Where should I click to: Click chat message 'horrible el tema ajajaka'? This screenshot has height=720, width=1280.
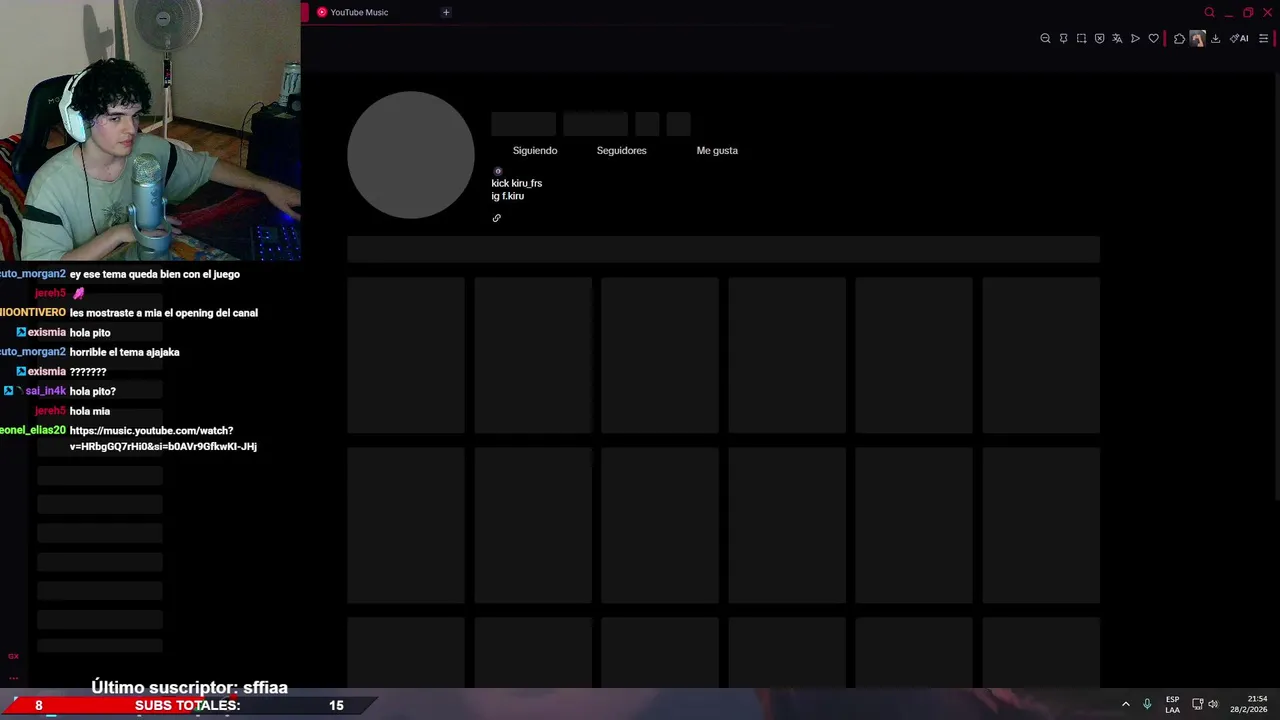click(124, 352)
